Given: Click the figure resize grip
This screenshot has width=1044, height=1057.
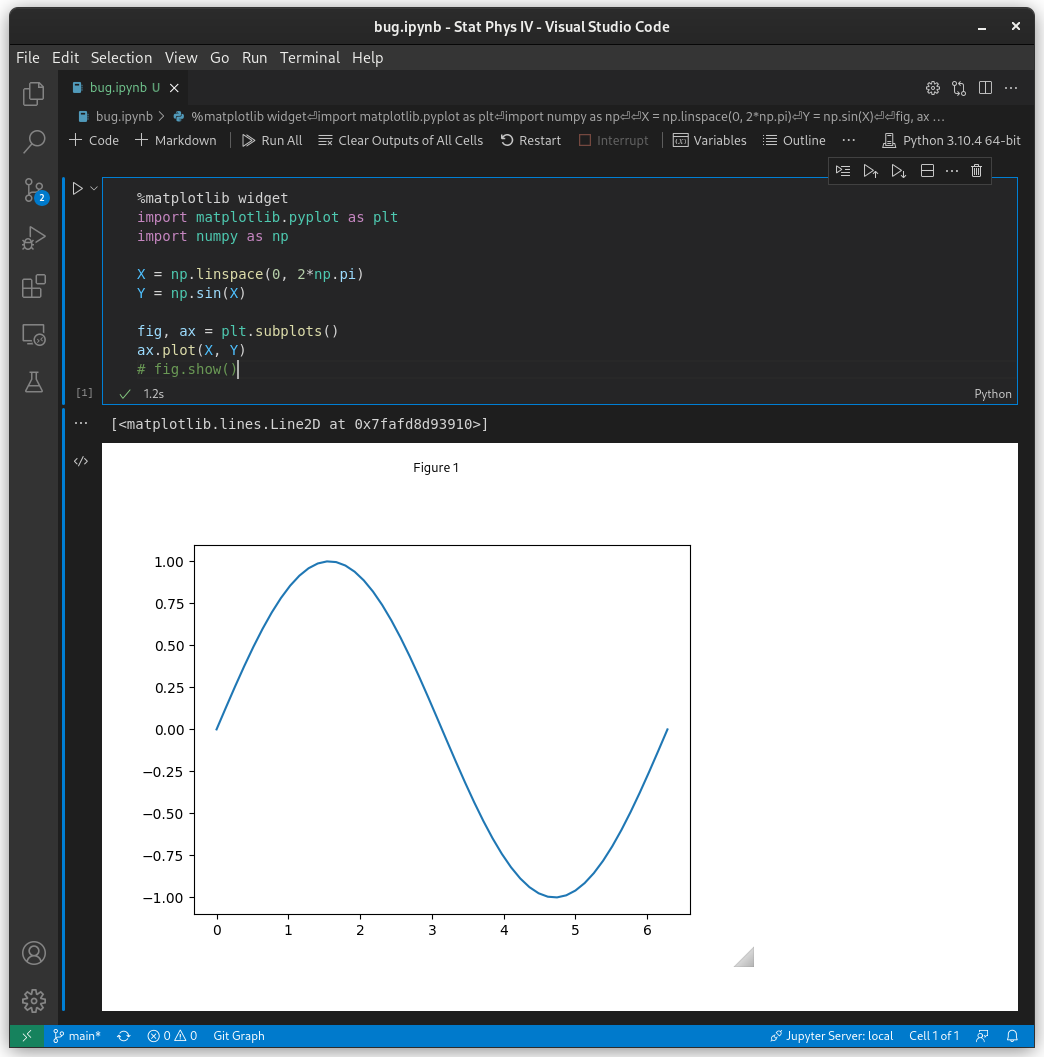Looking at the screenshot, I should point(743,957).
